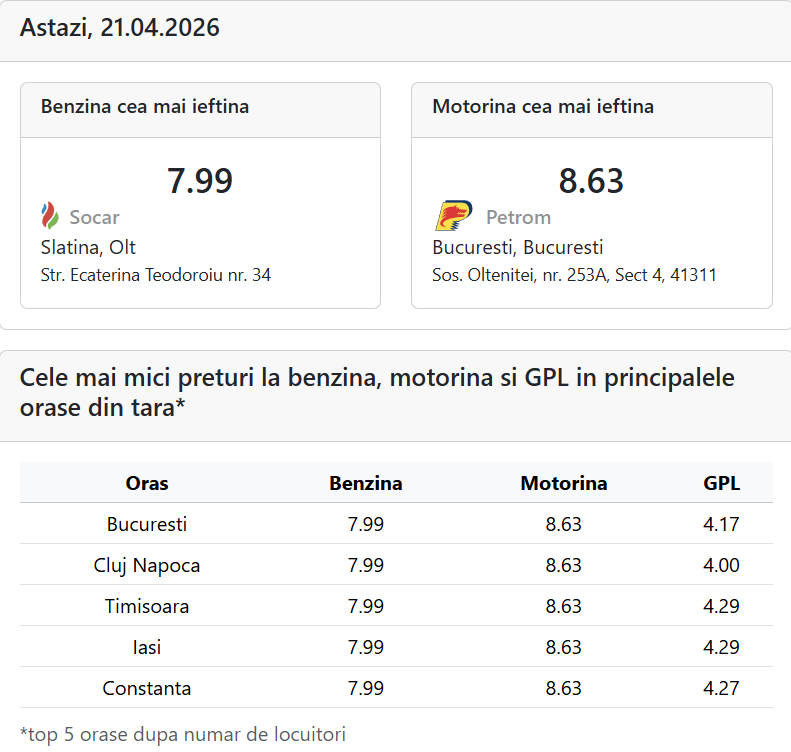The image size is (791, 752).
Task: Select the Constanta city row
Action: 147,688
